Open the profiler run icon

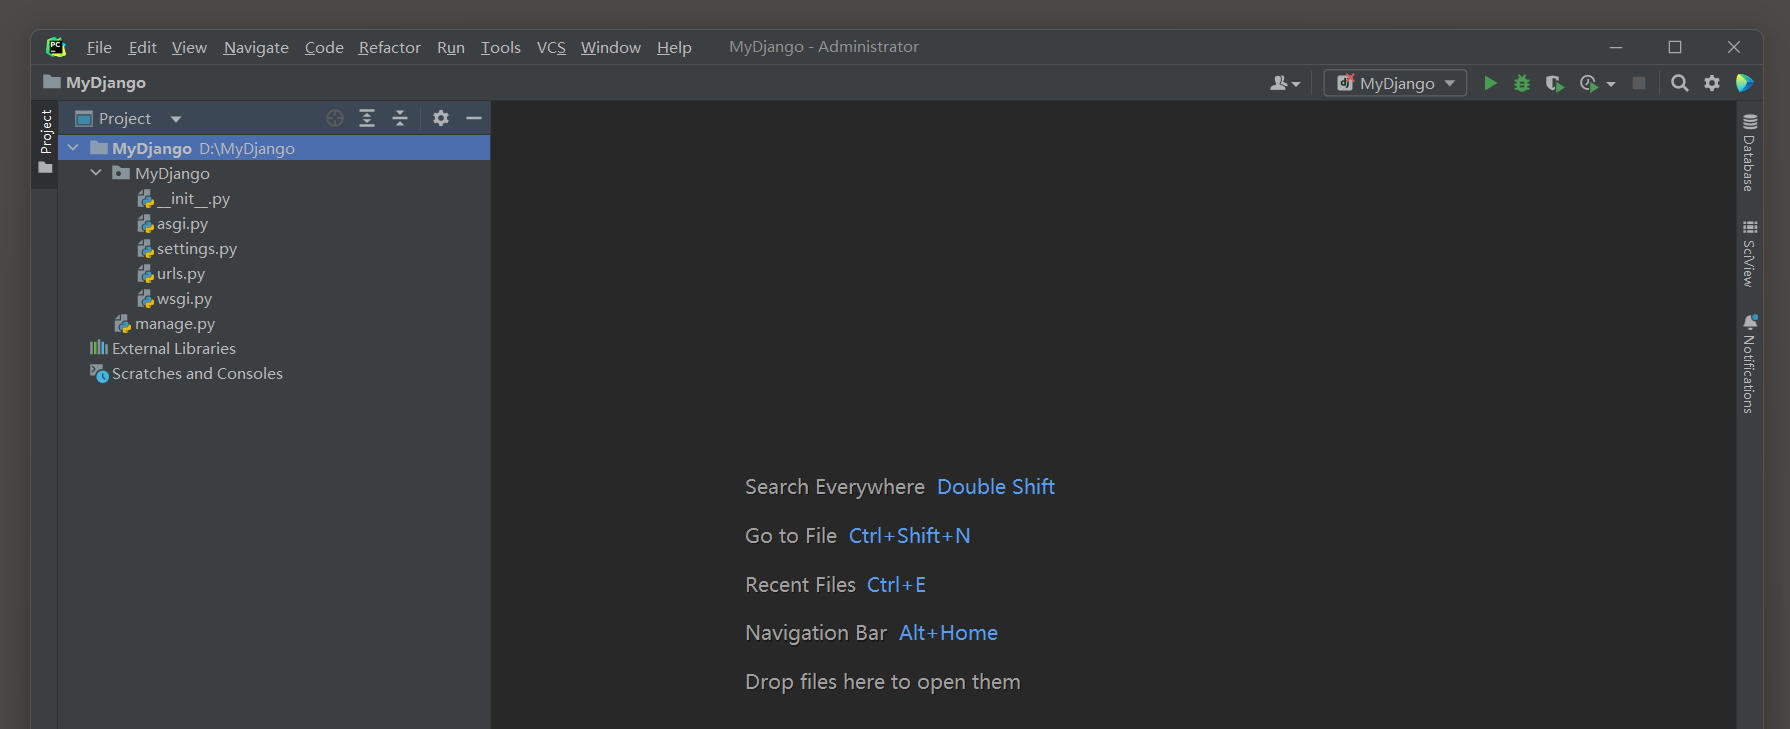point(1589,83)
